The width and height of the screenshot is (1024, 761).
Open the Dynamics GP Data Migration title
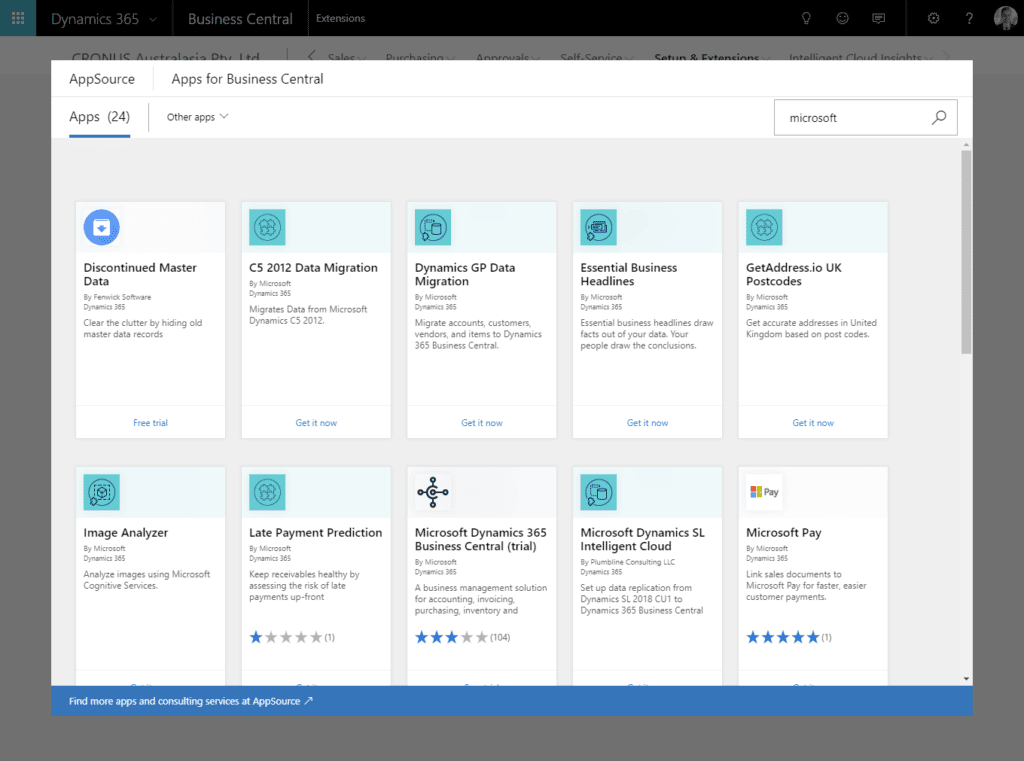[x=464, y=274]
